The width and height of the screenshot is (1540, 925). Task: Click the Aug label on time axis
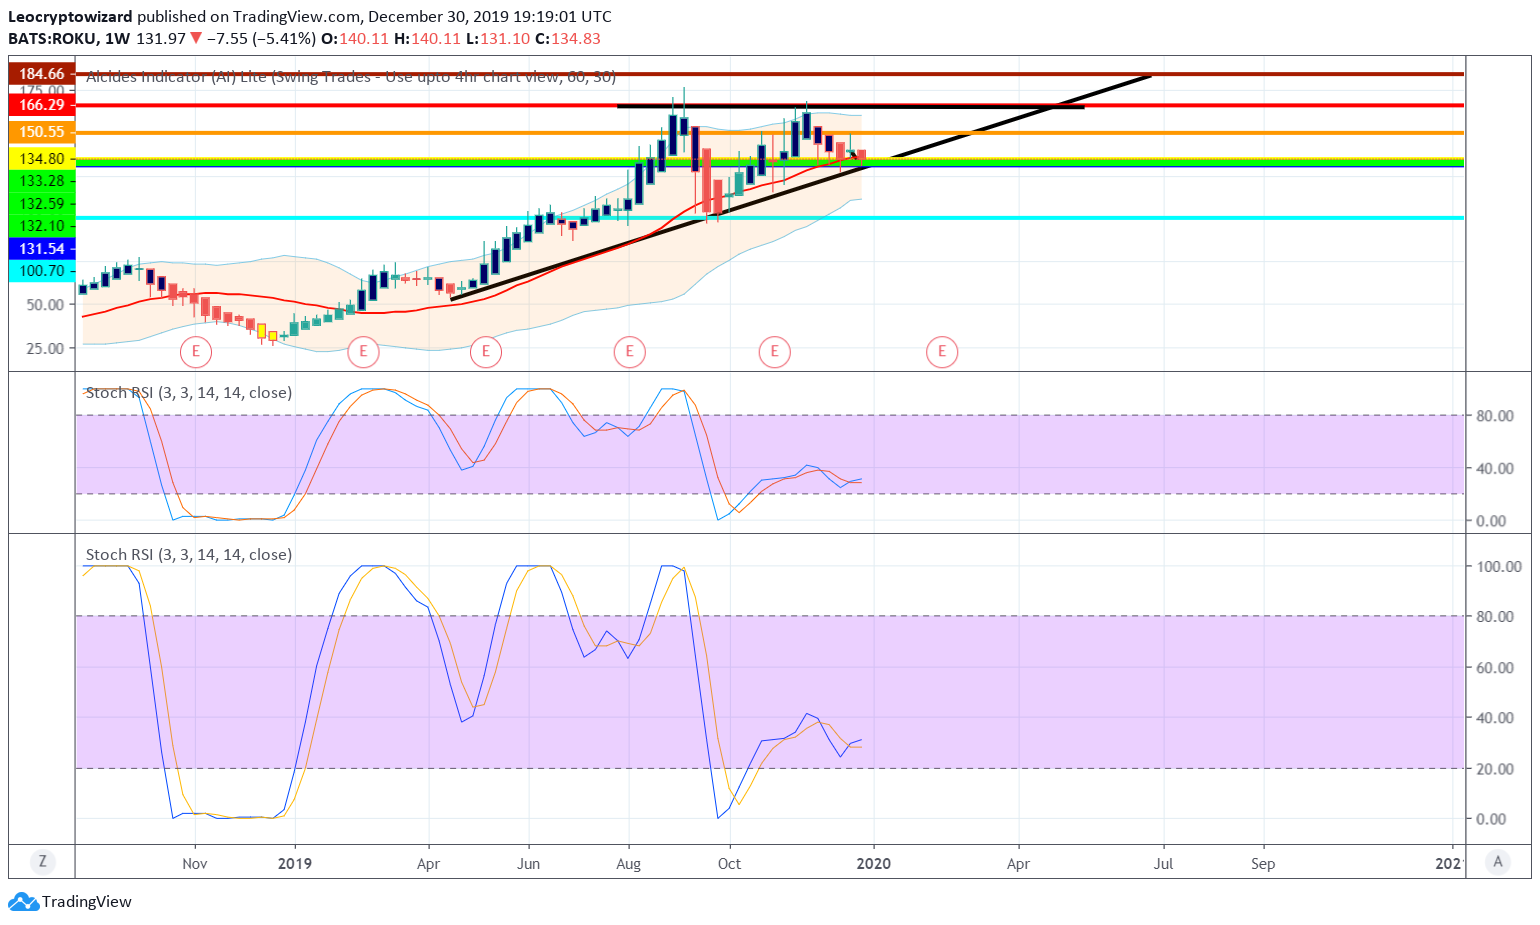tap(629, 864)
